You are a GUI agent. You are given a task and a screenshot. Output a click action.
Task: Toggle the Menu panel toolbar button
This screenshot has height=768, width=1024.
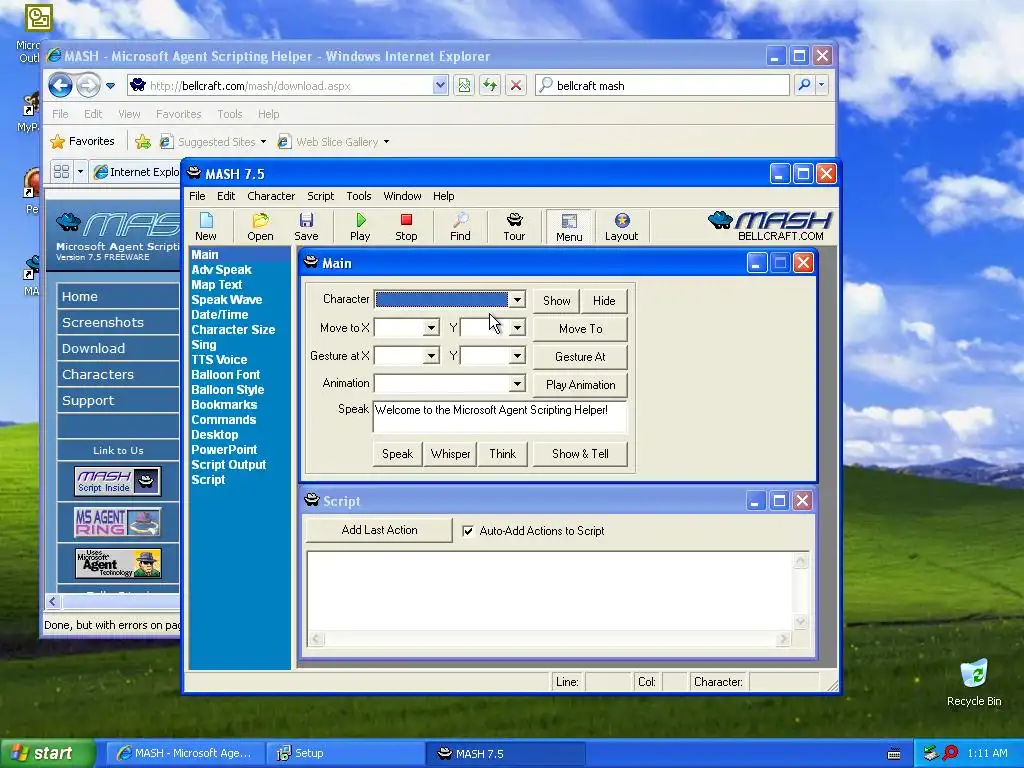coord(569,227)
